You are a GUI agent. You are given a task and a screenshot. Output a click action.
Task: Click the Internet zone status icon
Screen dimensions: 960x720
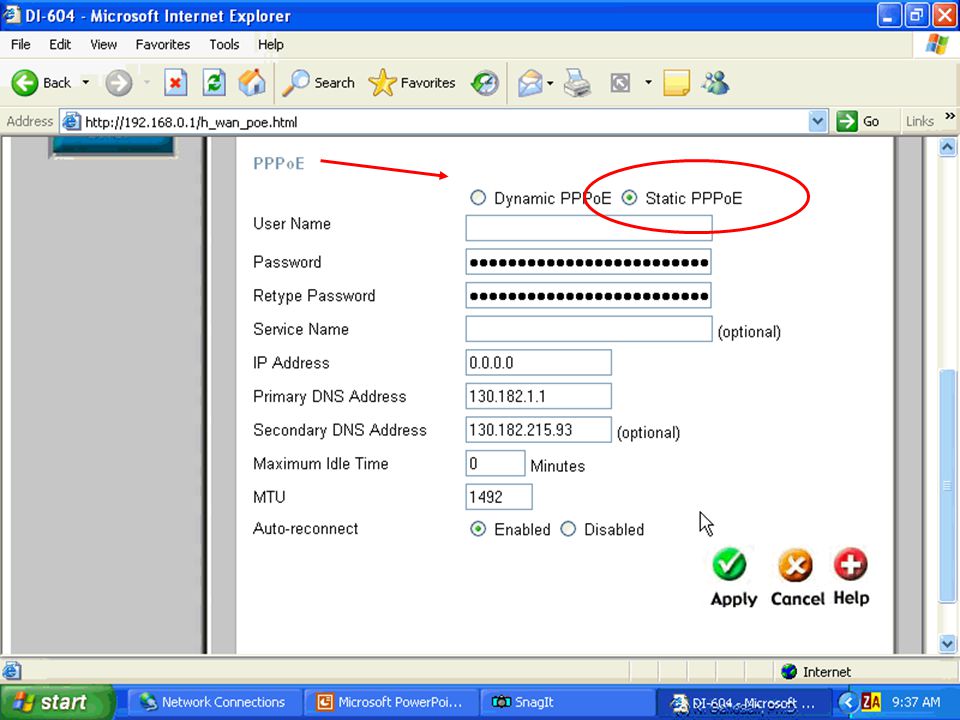click(x=789, y=672)
